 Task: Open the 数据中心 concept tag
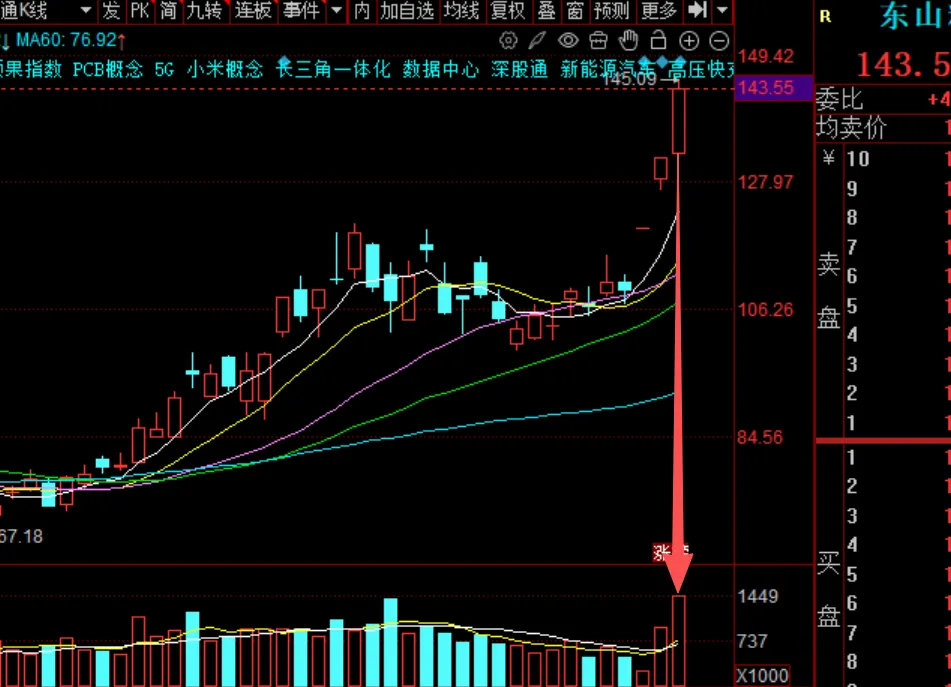(x=441, y=69)
